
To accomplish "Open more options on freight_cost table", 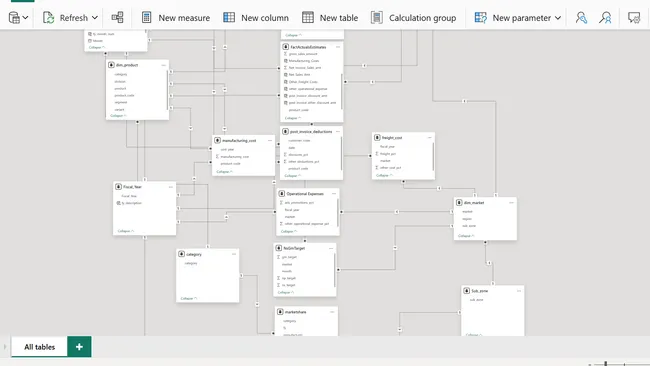I will pyautogui.click(x=430, y=137).
